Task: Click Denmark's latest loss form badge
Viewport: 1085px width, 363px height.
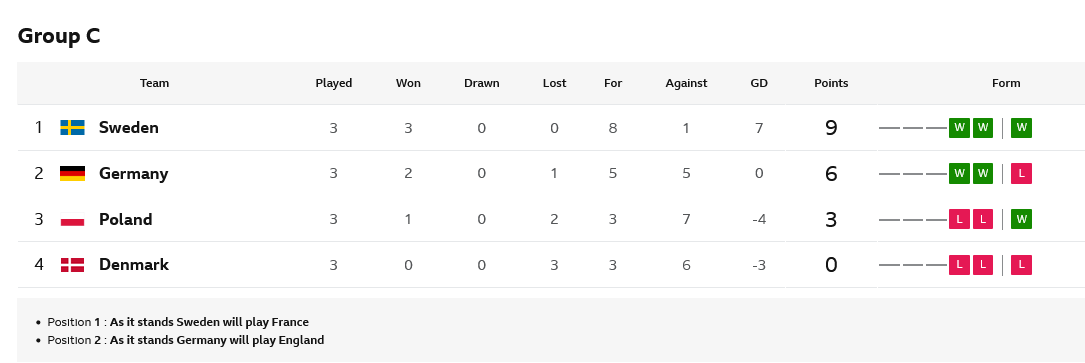Action: click(1021, 265)
